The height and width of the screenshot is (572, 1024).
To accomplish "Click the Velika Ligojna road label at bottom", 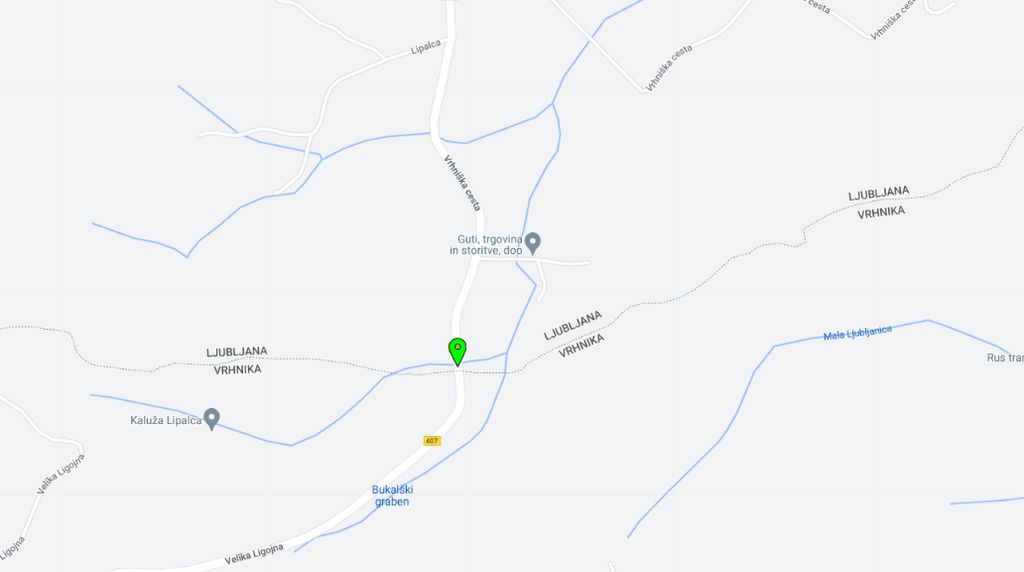I will pos(254,554).
